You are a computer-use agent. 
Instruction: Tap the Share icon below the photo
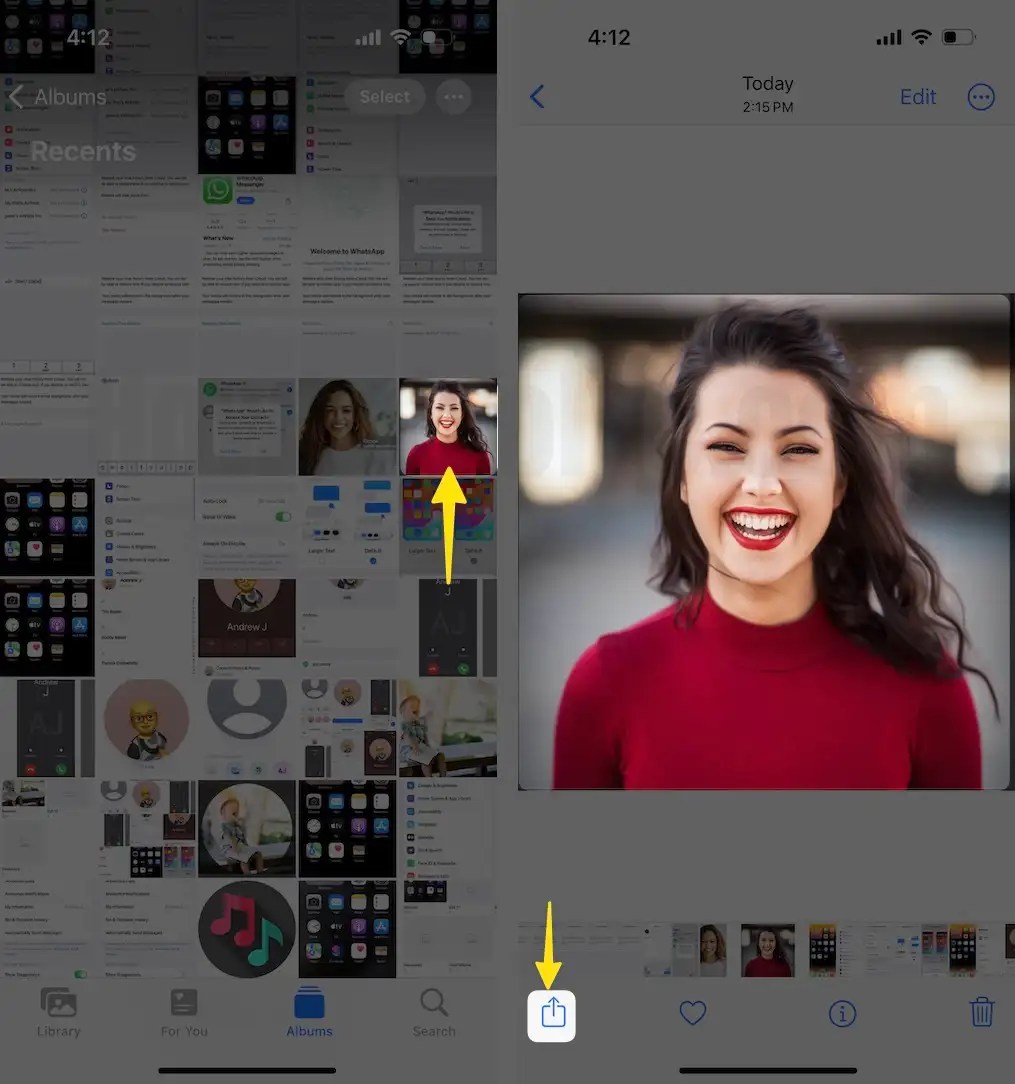tap(551, 1013)
